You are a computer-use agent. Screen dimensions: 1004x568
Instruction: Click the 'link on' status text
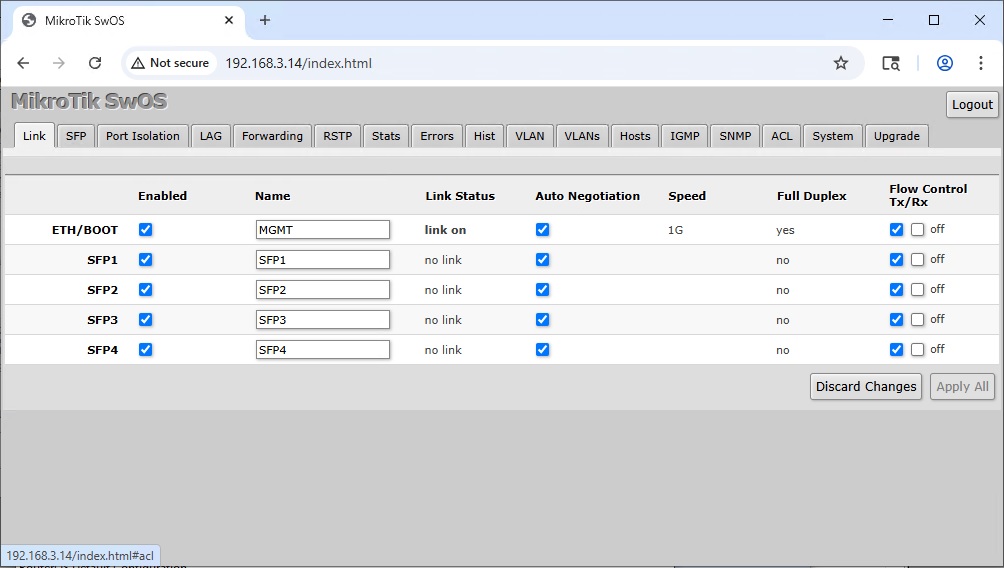(x=445, y=230)
